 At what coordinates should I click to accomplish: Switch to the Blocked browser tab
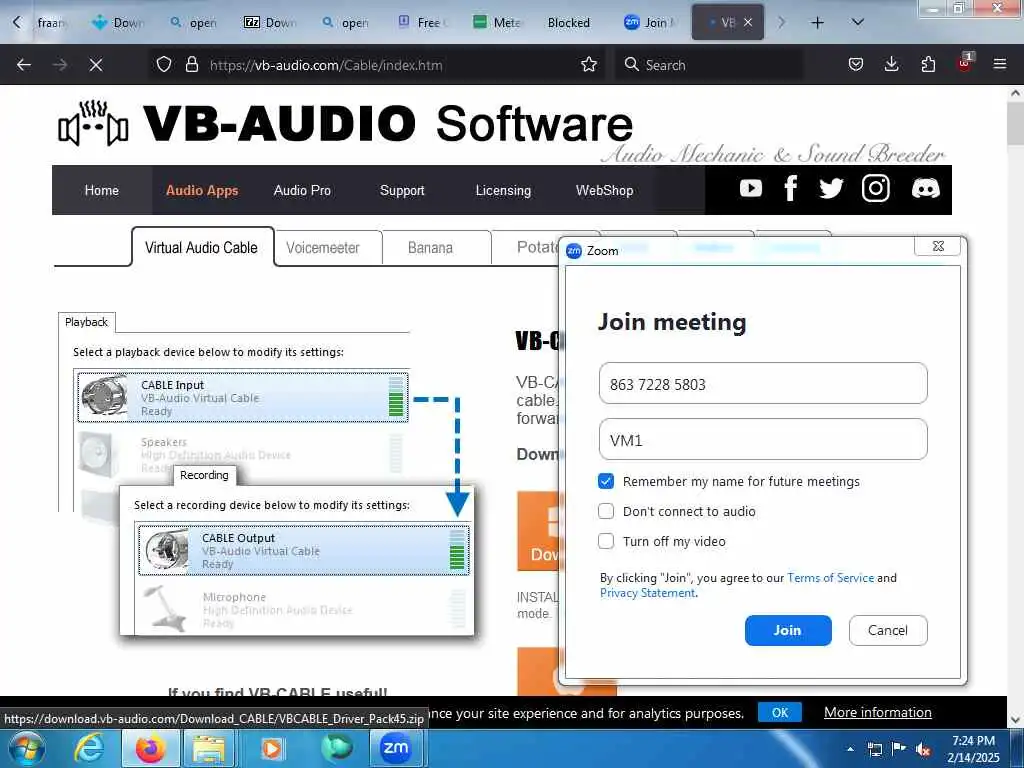point(569,22)
